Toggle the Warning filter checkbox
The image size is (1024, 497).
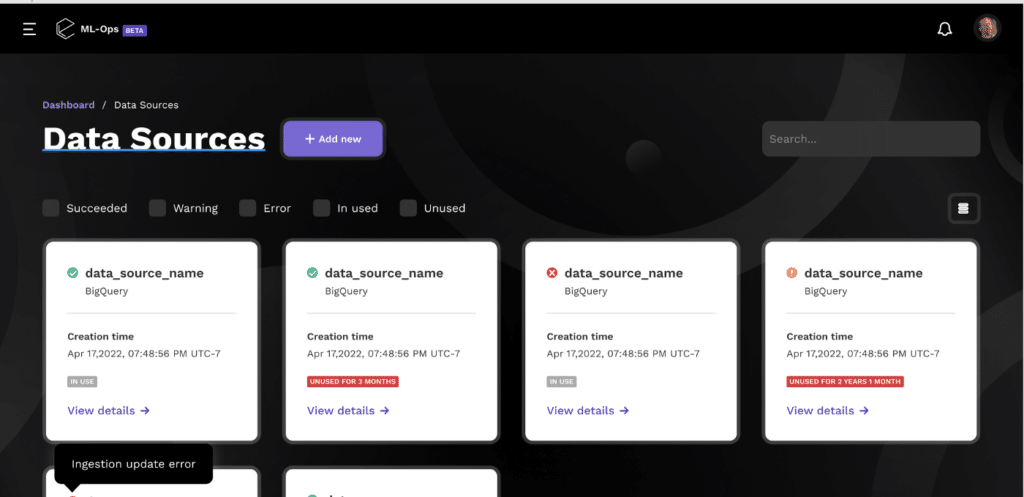coord(157,208)
